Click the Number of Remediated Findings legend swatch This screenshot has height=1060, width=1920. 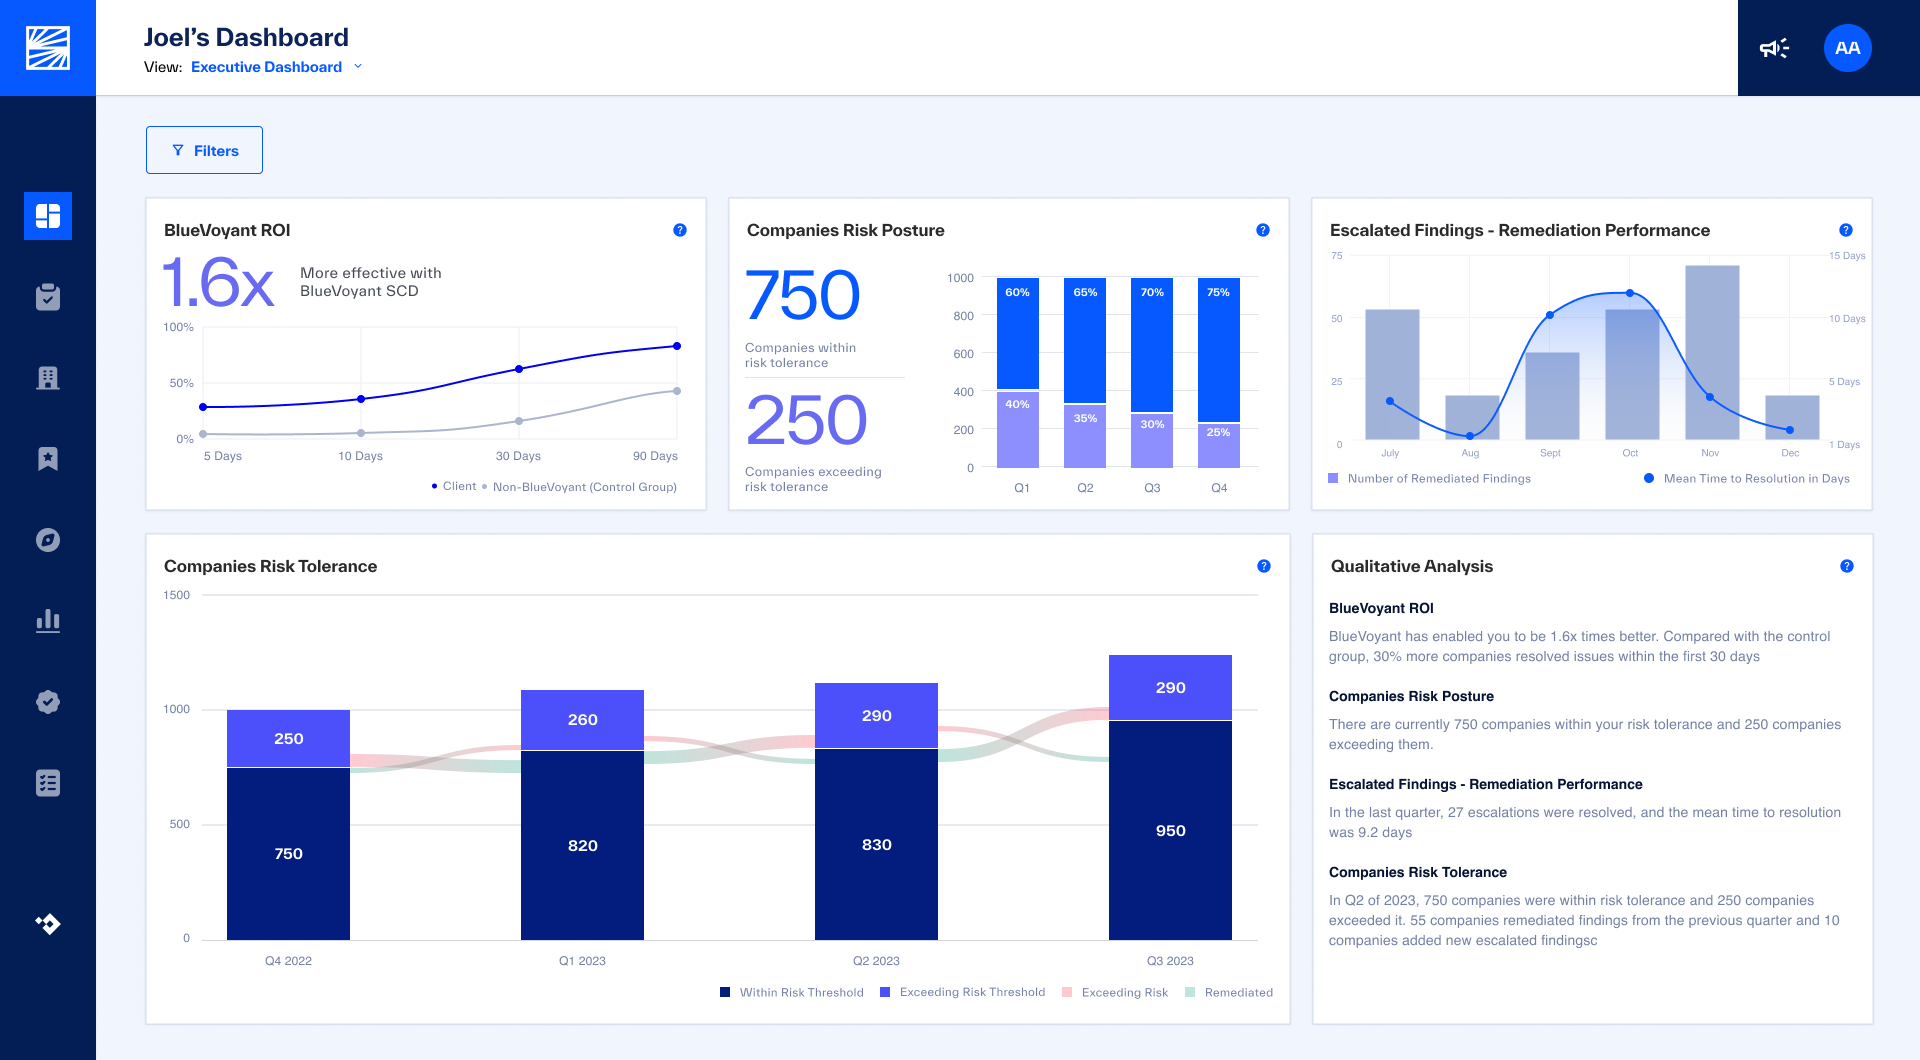[1333, 479]
